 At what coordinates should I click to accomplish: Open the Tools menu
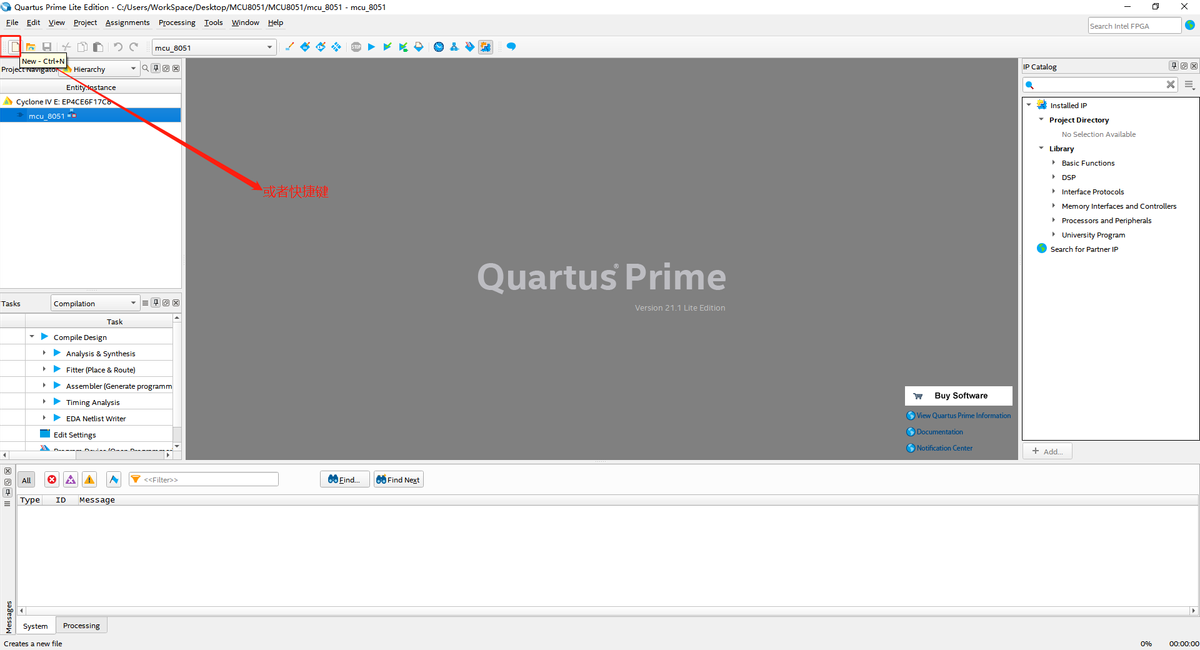click(x=213, y=22)
